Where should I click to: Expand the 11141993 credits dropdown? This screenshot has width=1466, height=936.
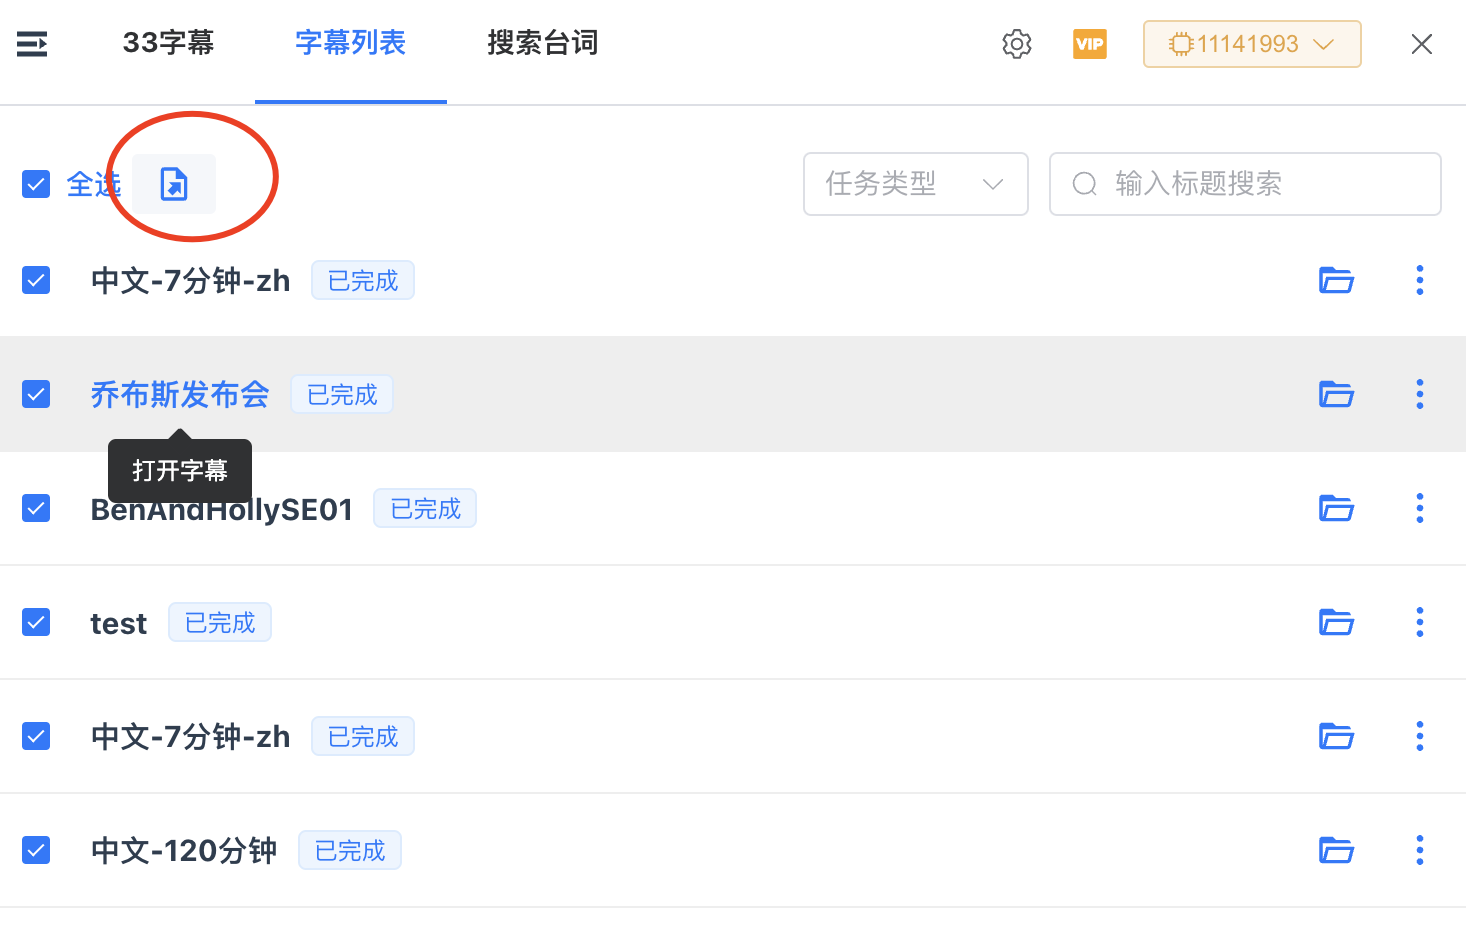1251,43
